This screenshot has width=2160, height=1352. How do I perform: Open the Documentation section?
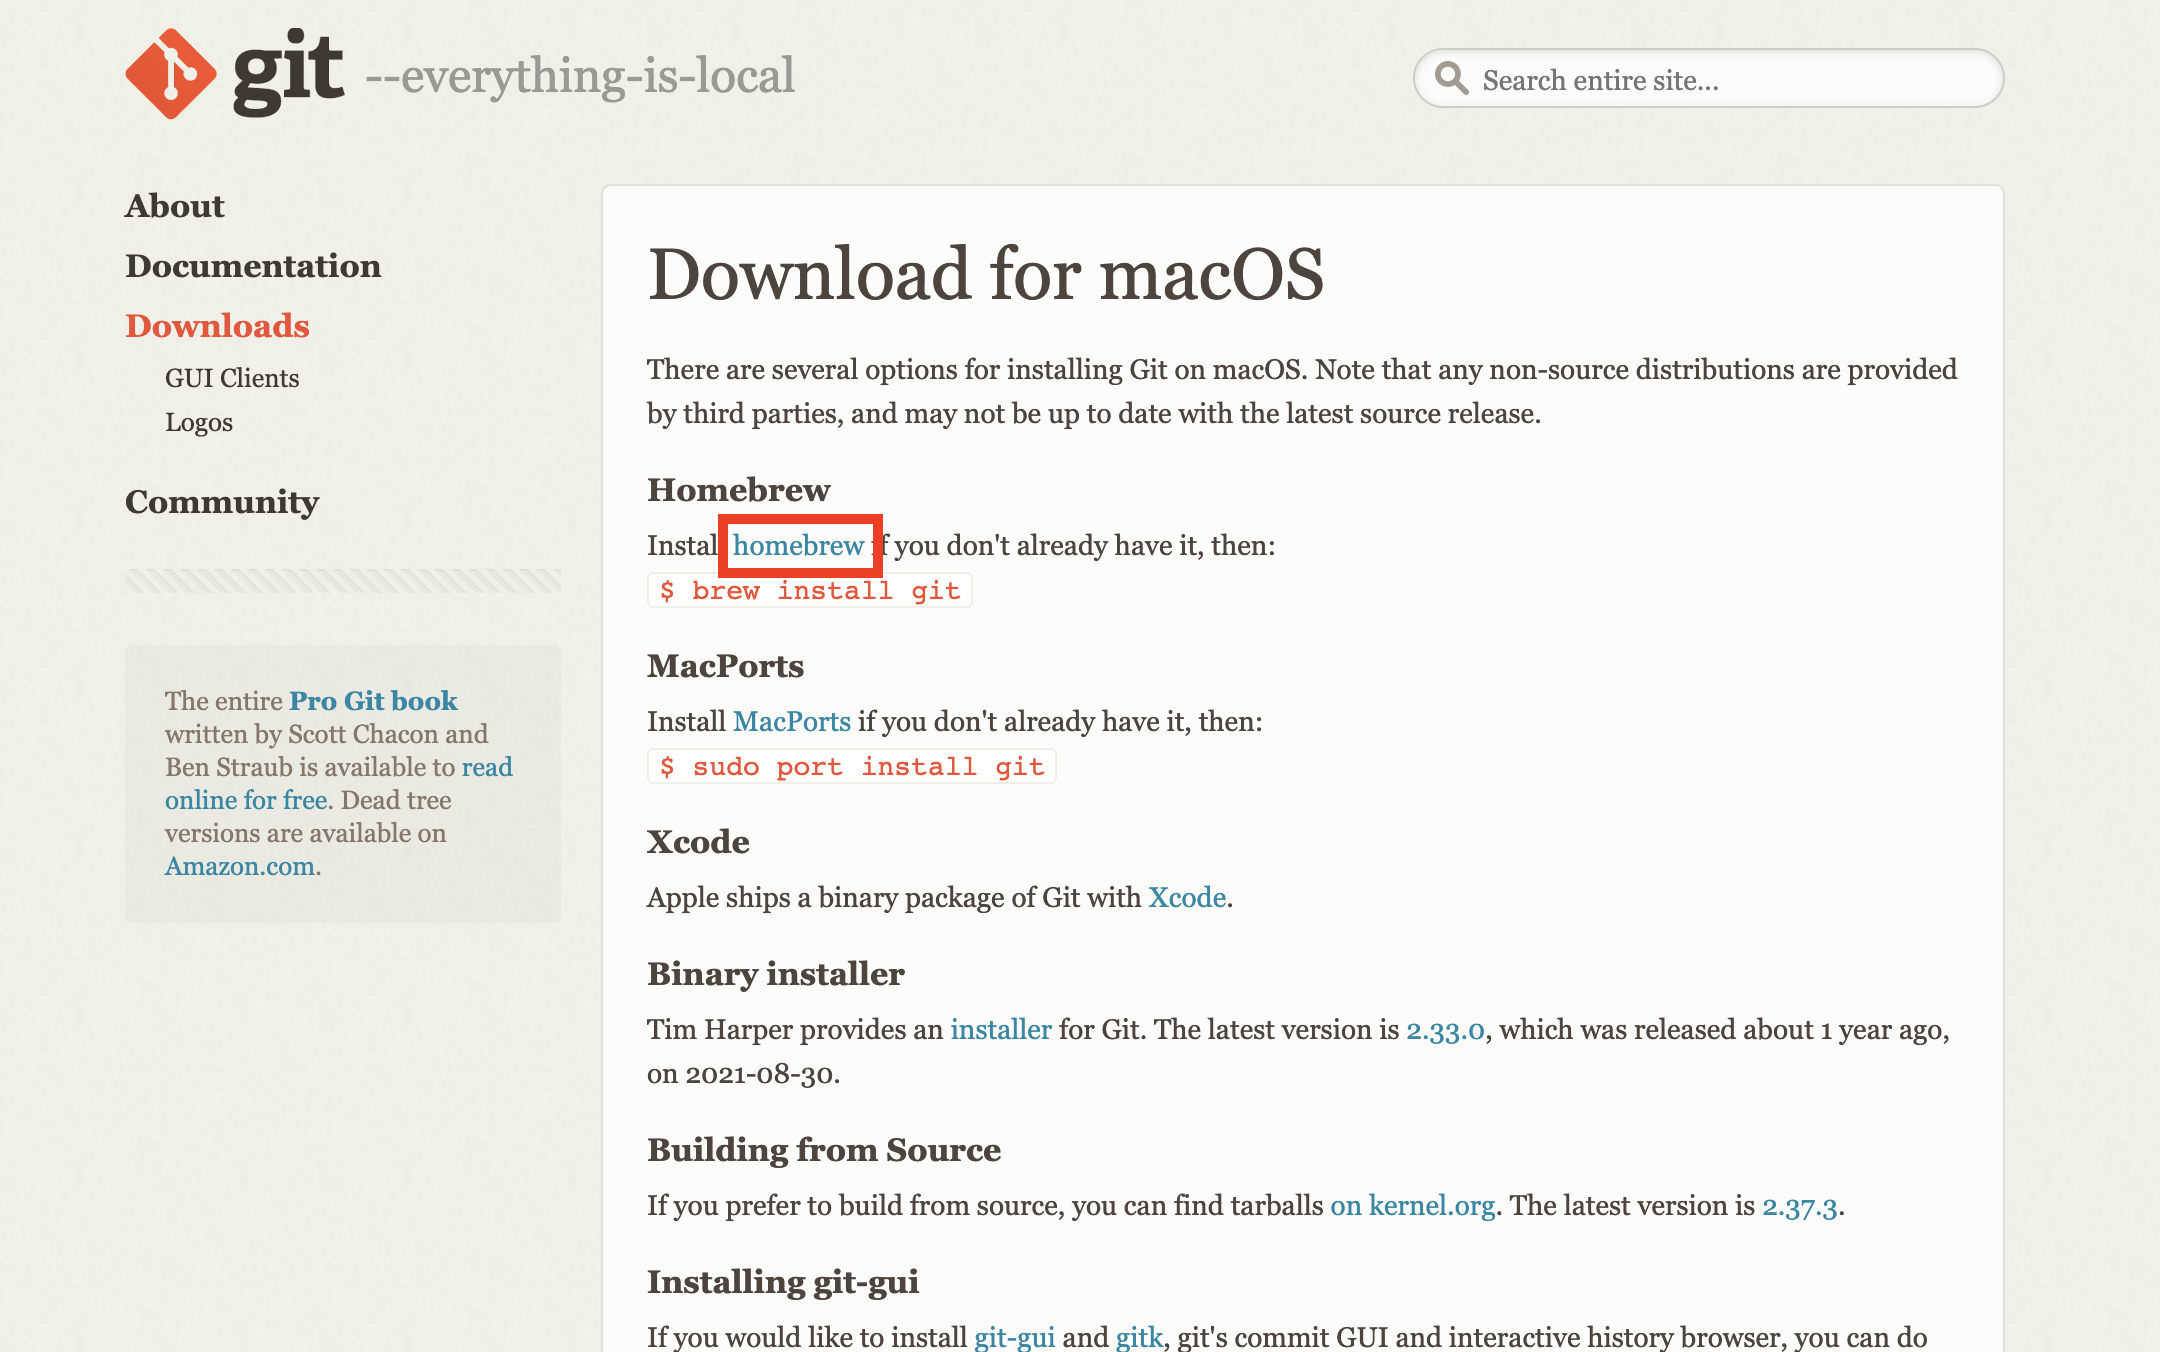coord(253,266)
